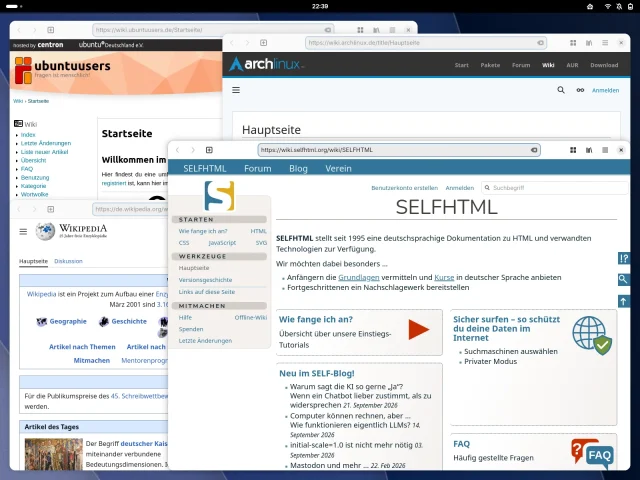
Task: Click 'Benutzerkonto erstellen' link on SELFHTML
Action: pyautogui.click(x=404, y=188)
